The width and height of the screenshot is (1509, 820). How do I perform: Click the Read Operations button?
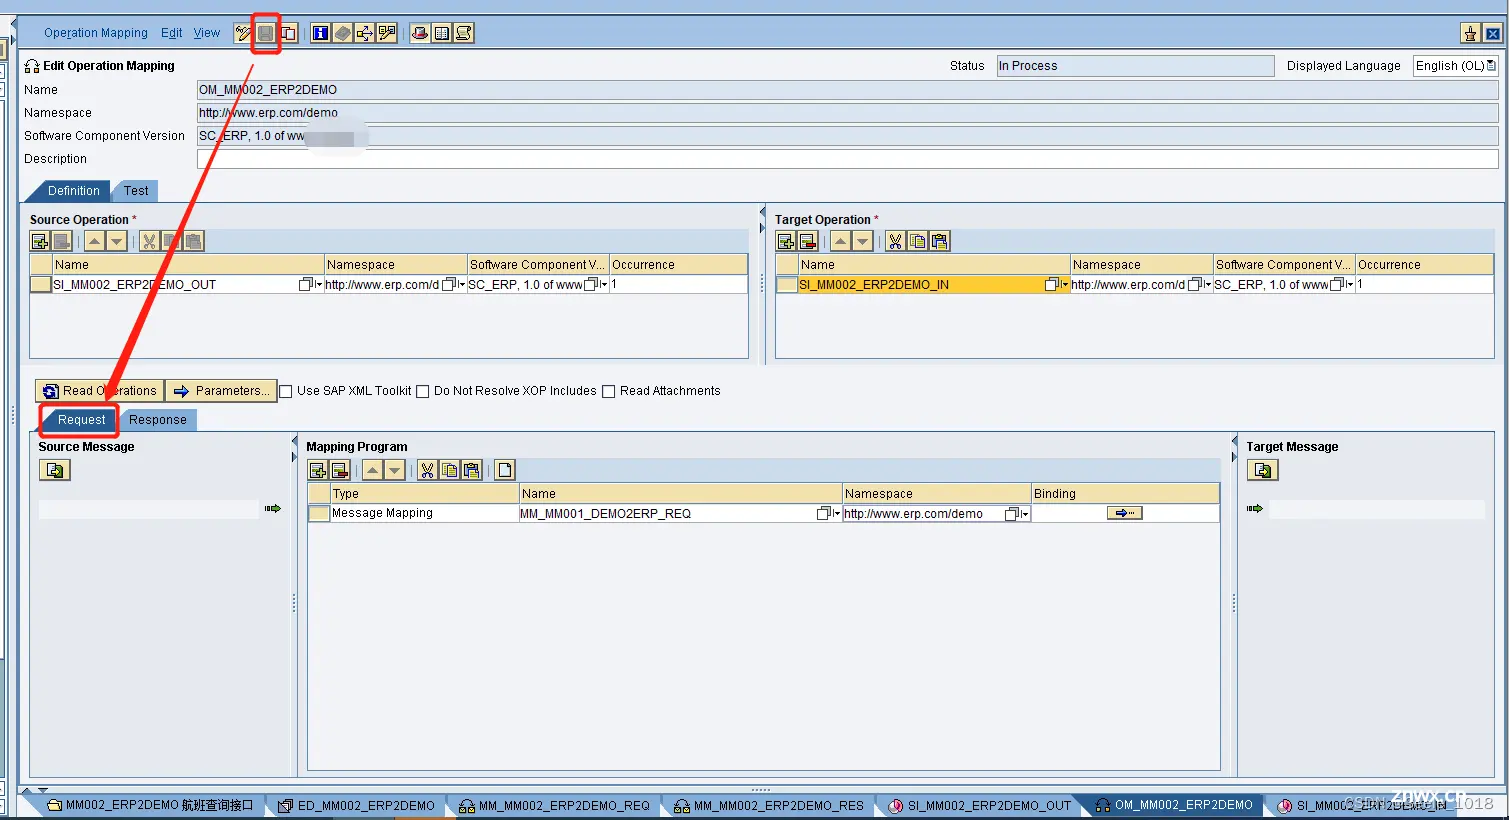tap(99, 391)
